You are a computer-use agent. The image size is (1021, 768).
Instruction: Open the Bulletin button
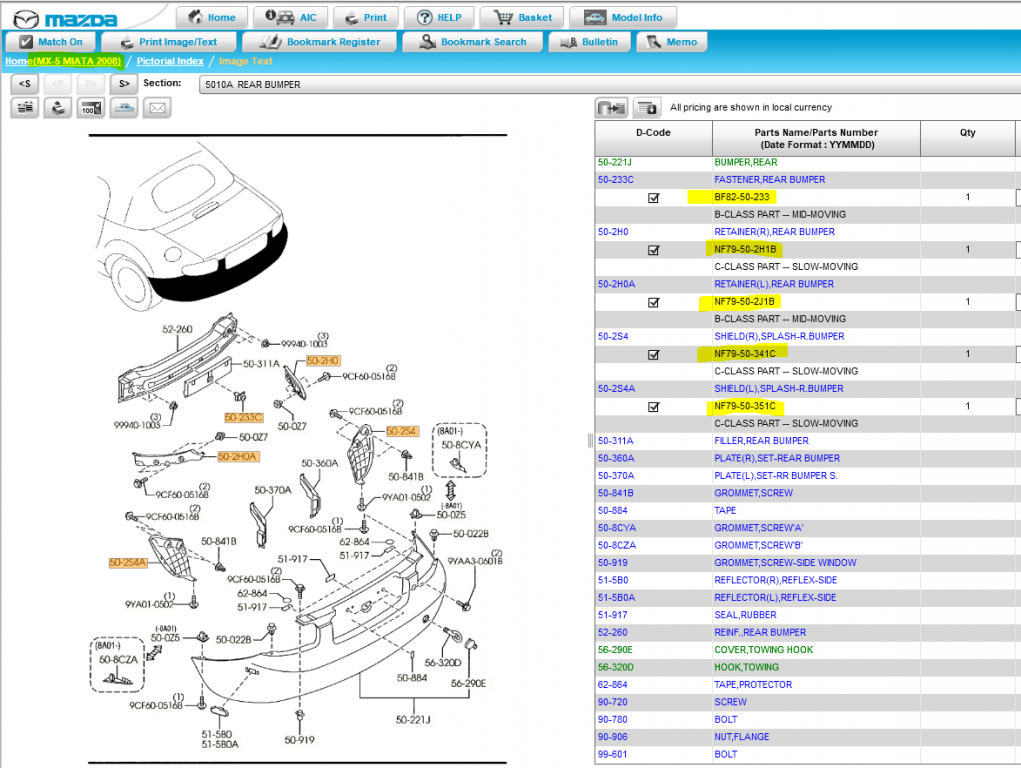click(589, 42)
